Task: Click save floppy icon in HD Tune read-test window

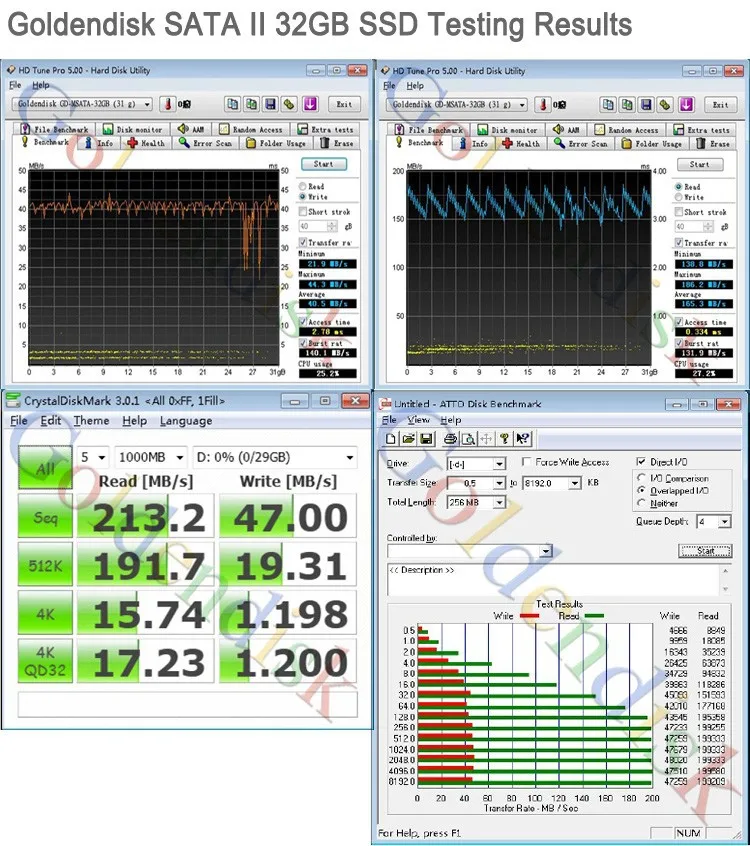Action: 646,104
